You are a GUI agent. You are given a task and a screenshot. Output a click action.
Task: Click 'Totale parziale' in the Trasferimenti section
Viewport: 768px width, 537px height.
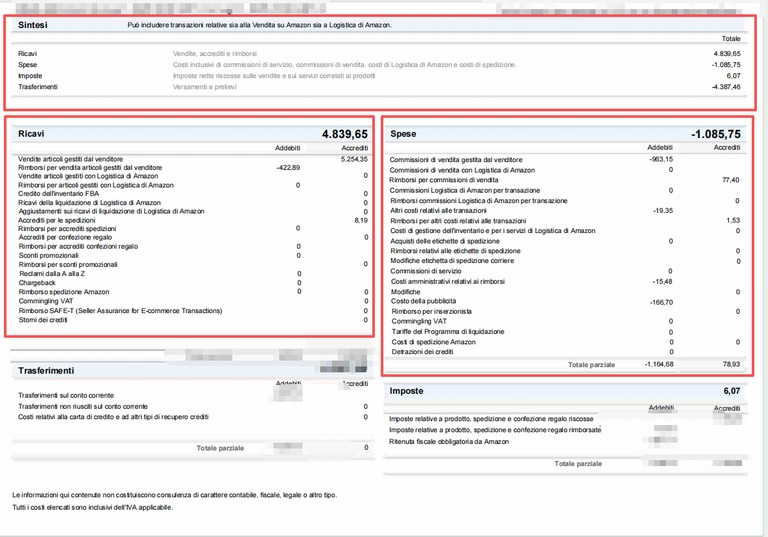click(220, 448)
